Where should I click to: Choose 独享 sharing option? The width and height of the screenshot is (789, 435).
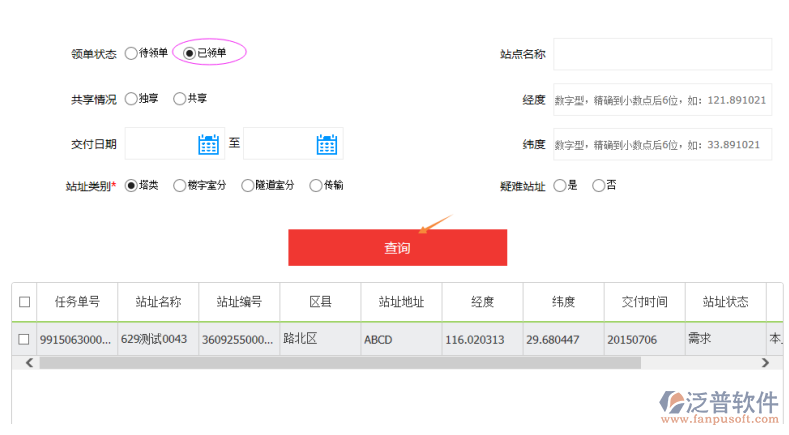coord(131,99)
